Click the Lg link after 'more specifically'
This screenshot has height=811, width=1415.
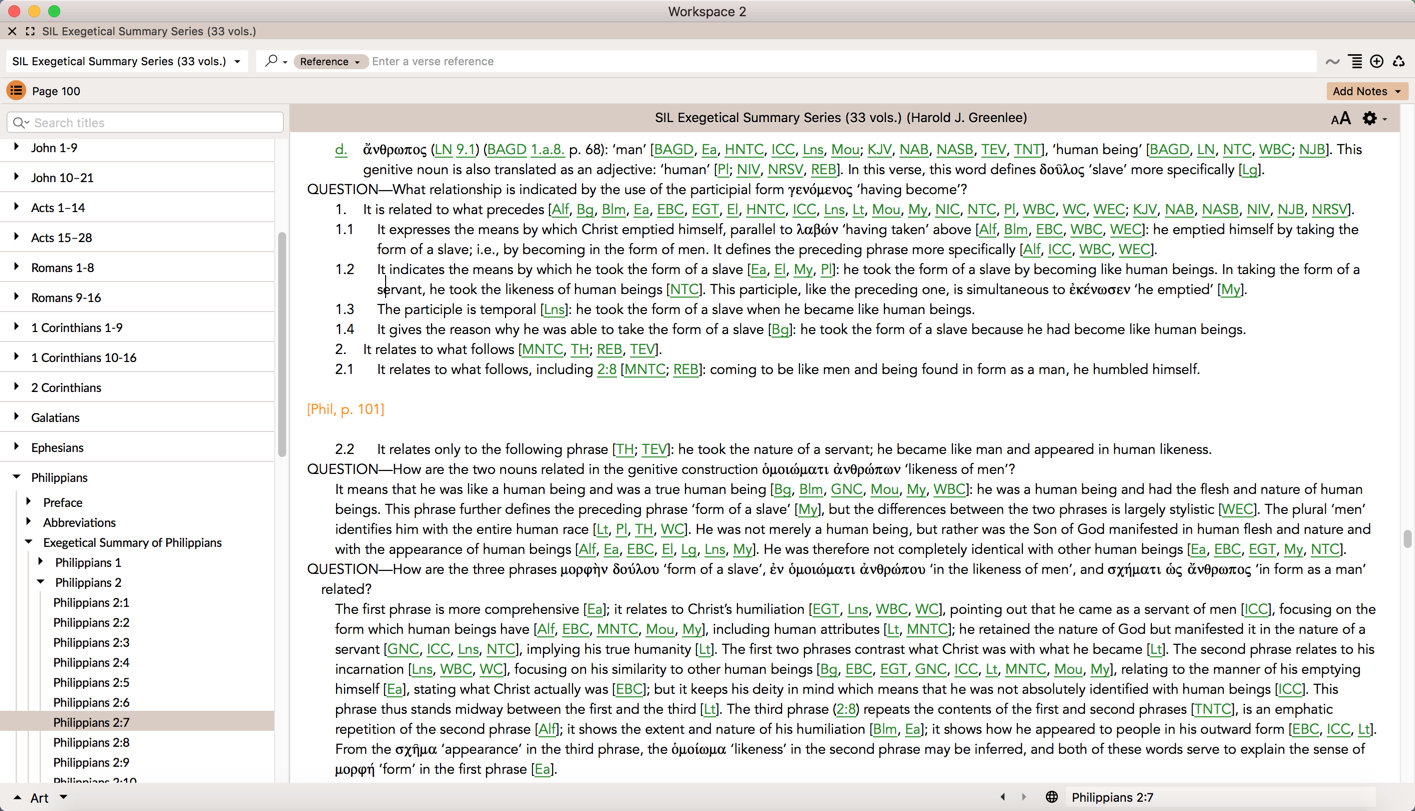[x=1250, y=170]
